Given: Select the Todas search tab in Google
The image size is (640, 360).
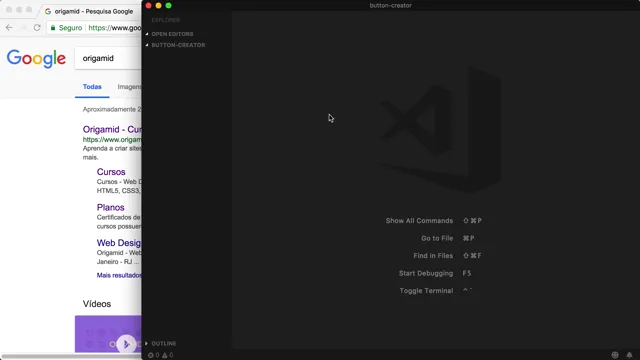Looking at the screenshot, I should [92, 87].
